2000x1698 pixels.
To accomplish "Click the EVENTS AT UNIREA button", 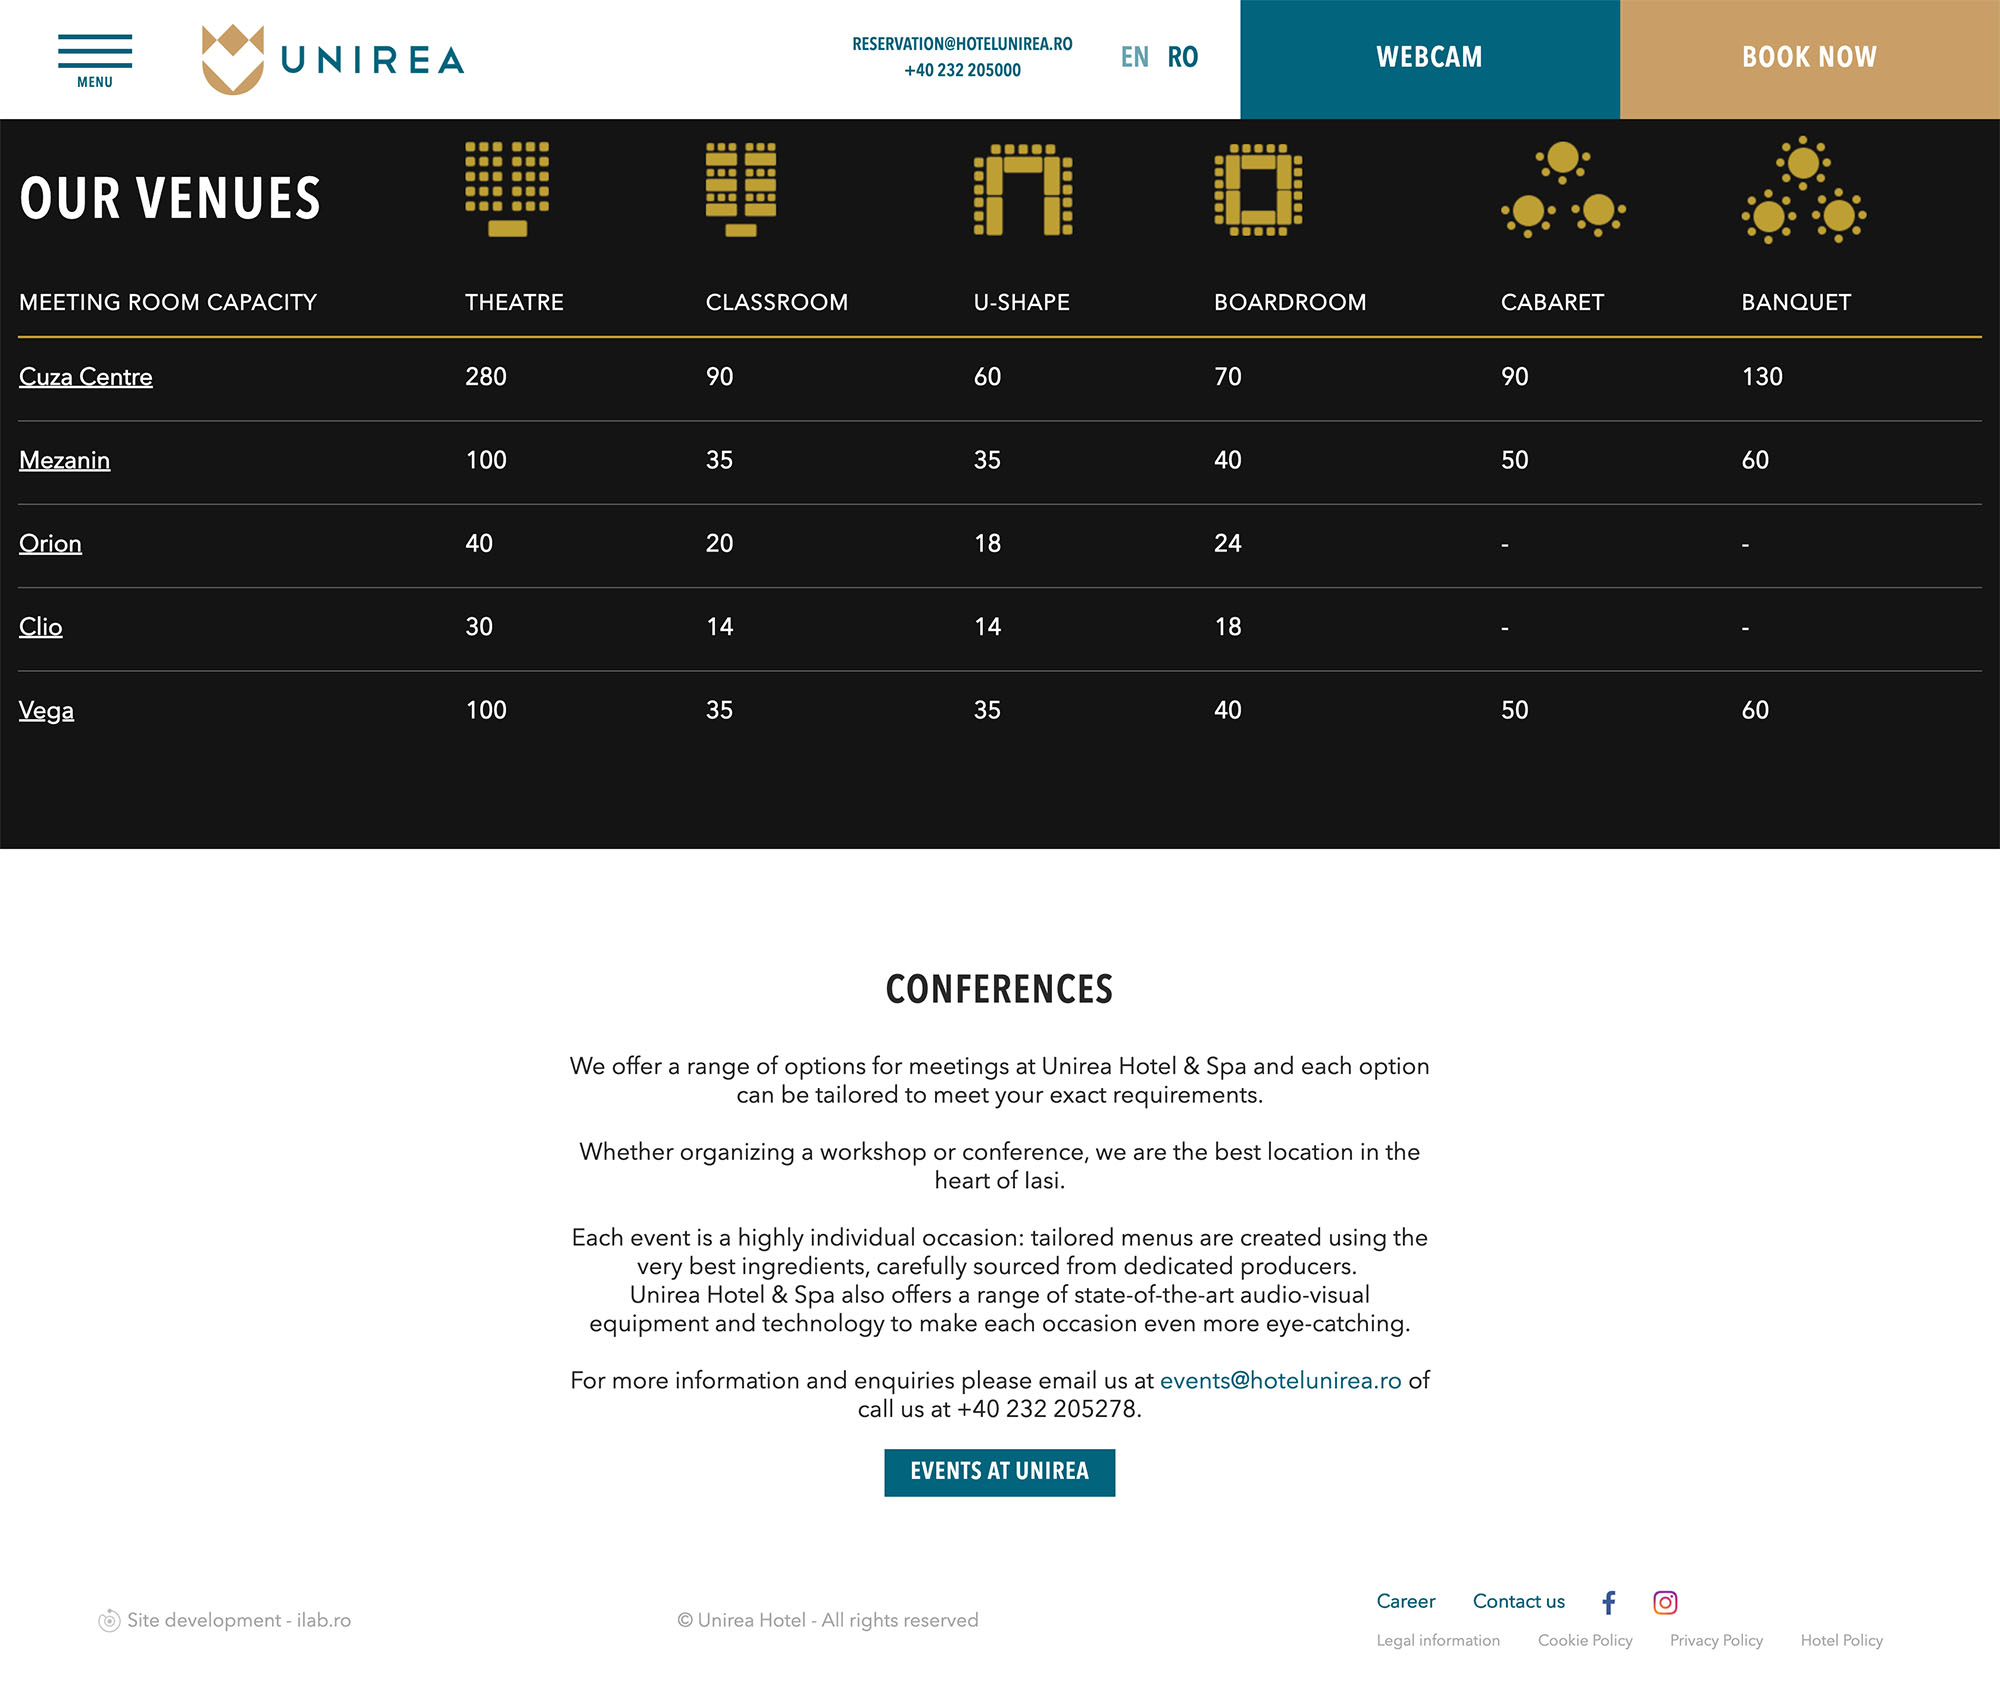I will [1000, 1472].
